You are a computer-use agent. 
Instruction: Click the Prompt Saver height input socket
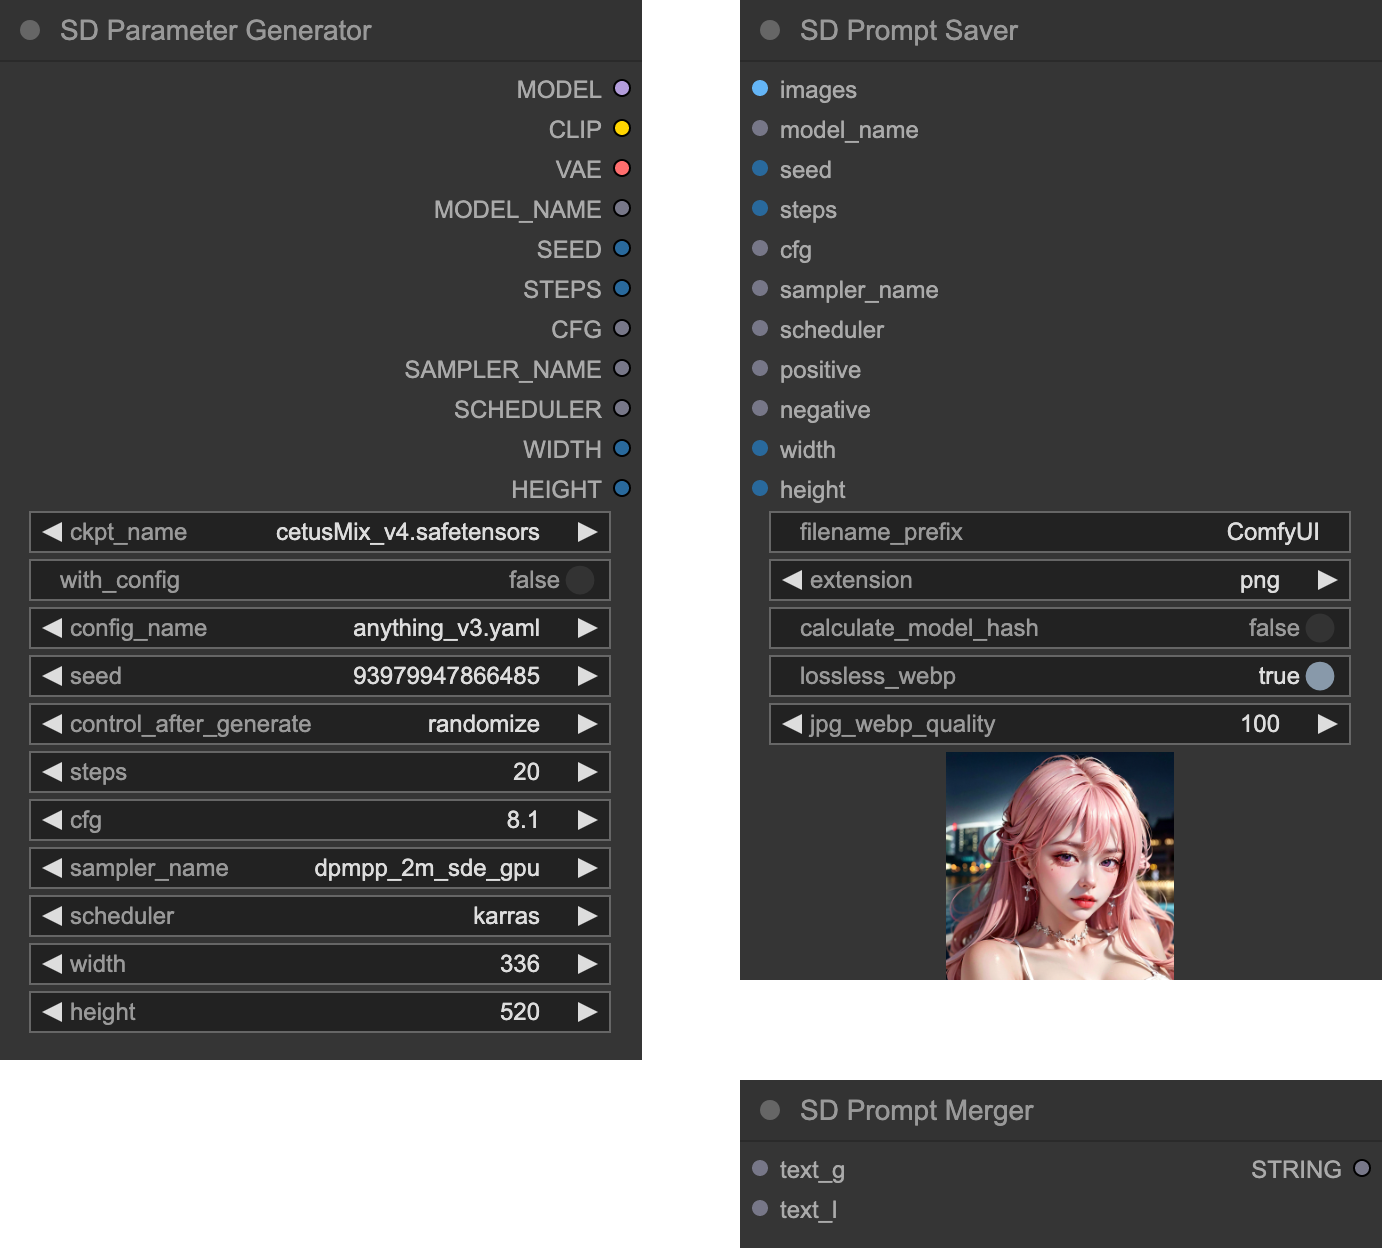(760, 489)
